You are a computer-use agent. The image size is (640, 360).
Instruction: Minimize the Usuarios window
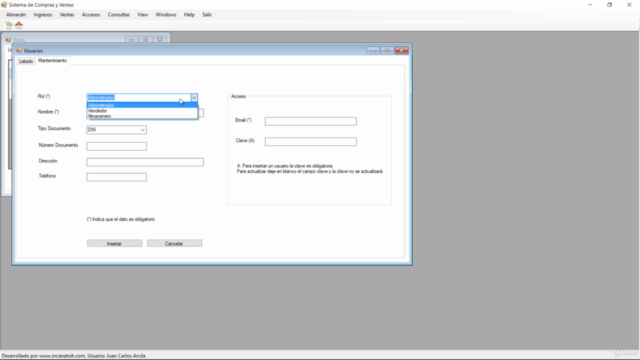pyautogui.click(x=373, y=50)
